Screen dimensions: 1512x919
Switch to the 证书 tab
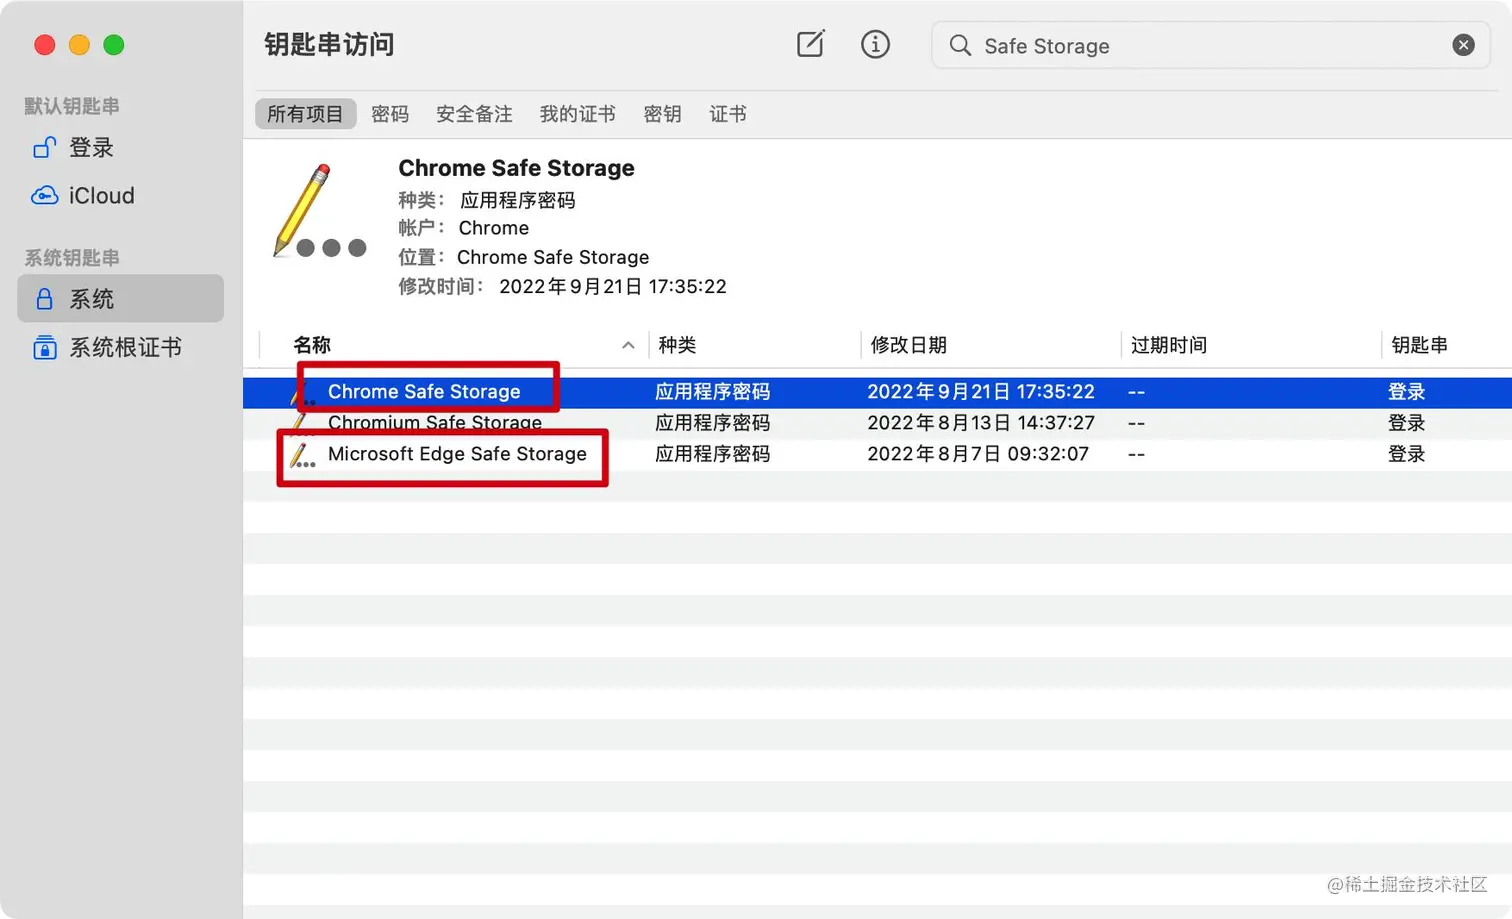point(728,114)
